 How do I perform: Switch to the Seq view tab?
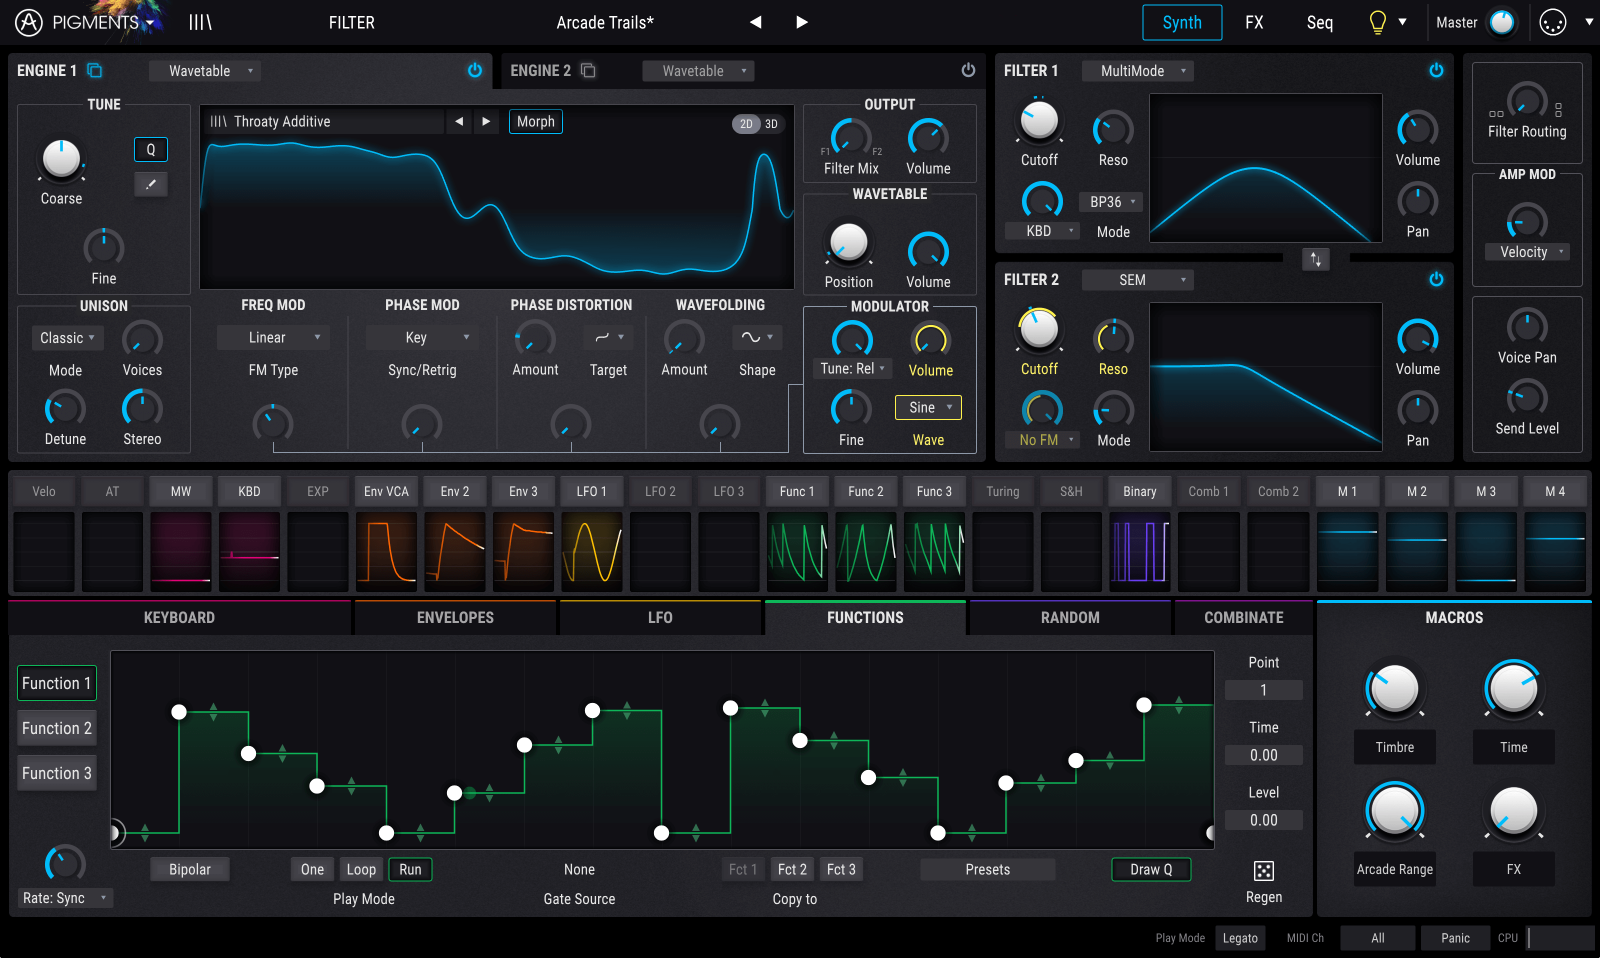click(x=1320, y=22)
